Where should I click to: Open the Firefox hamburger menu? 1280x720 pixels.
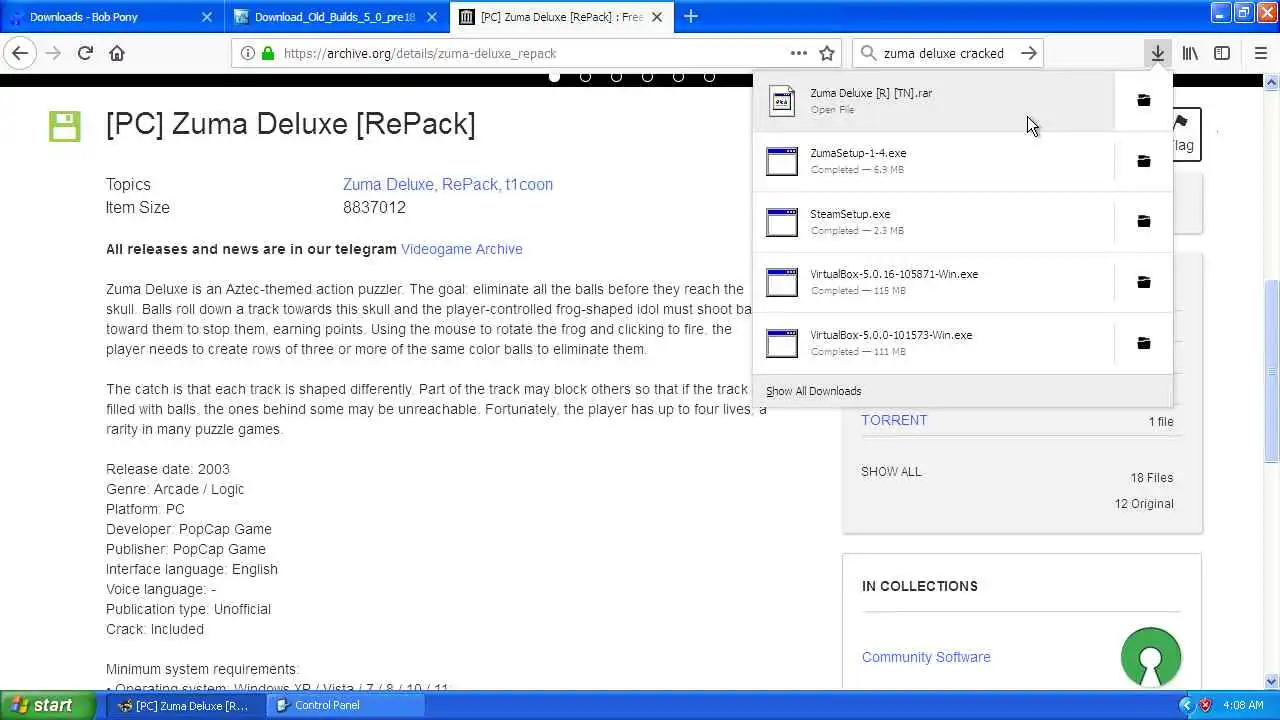click(1260, 53)
